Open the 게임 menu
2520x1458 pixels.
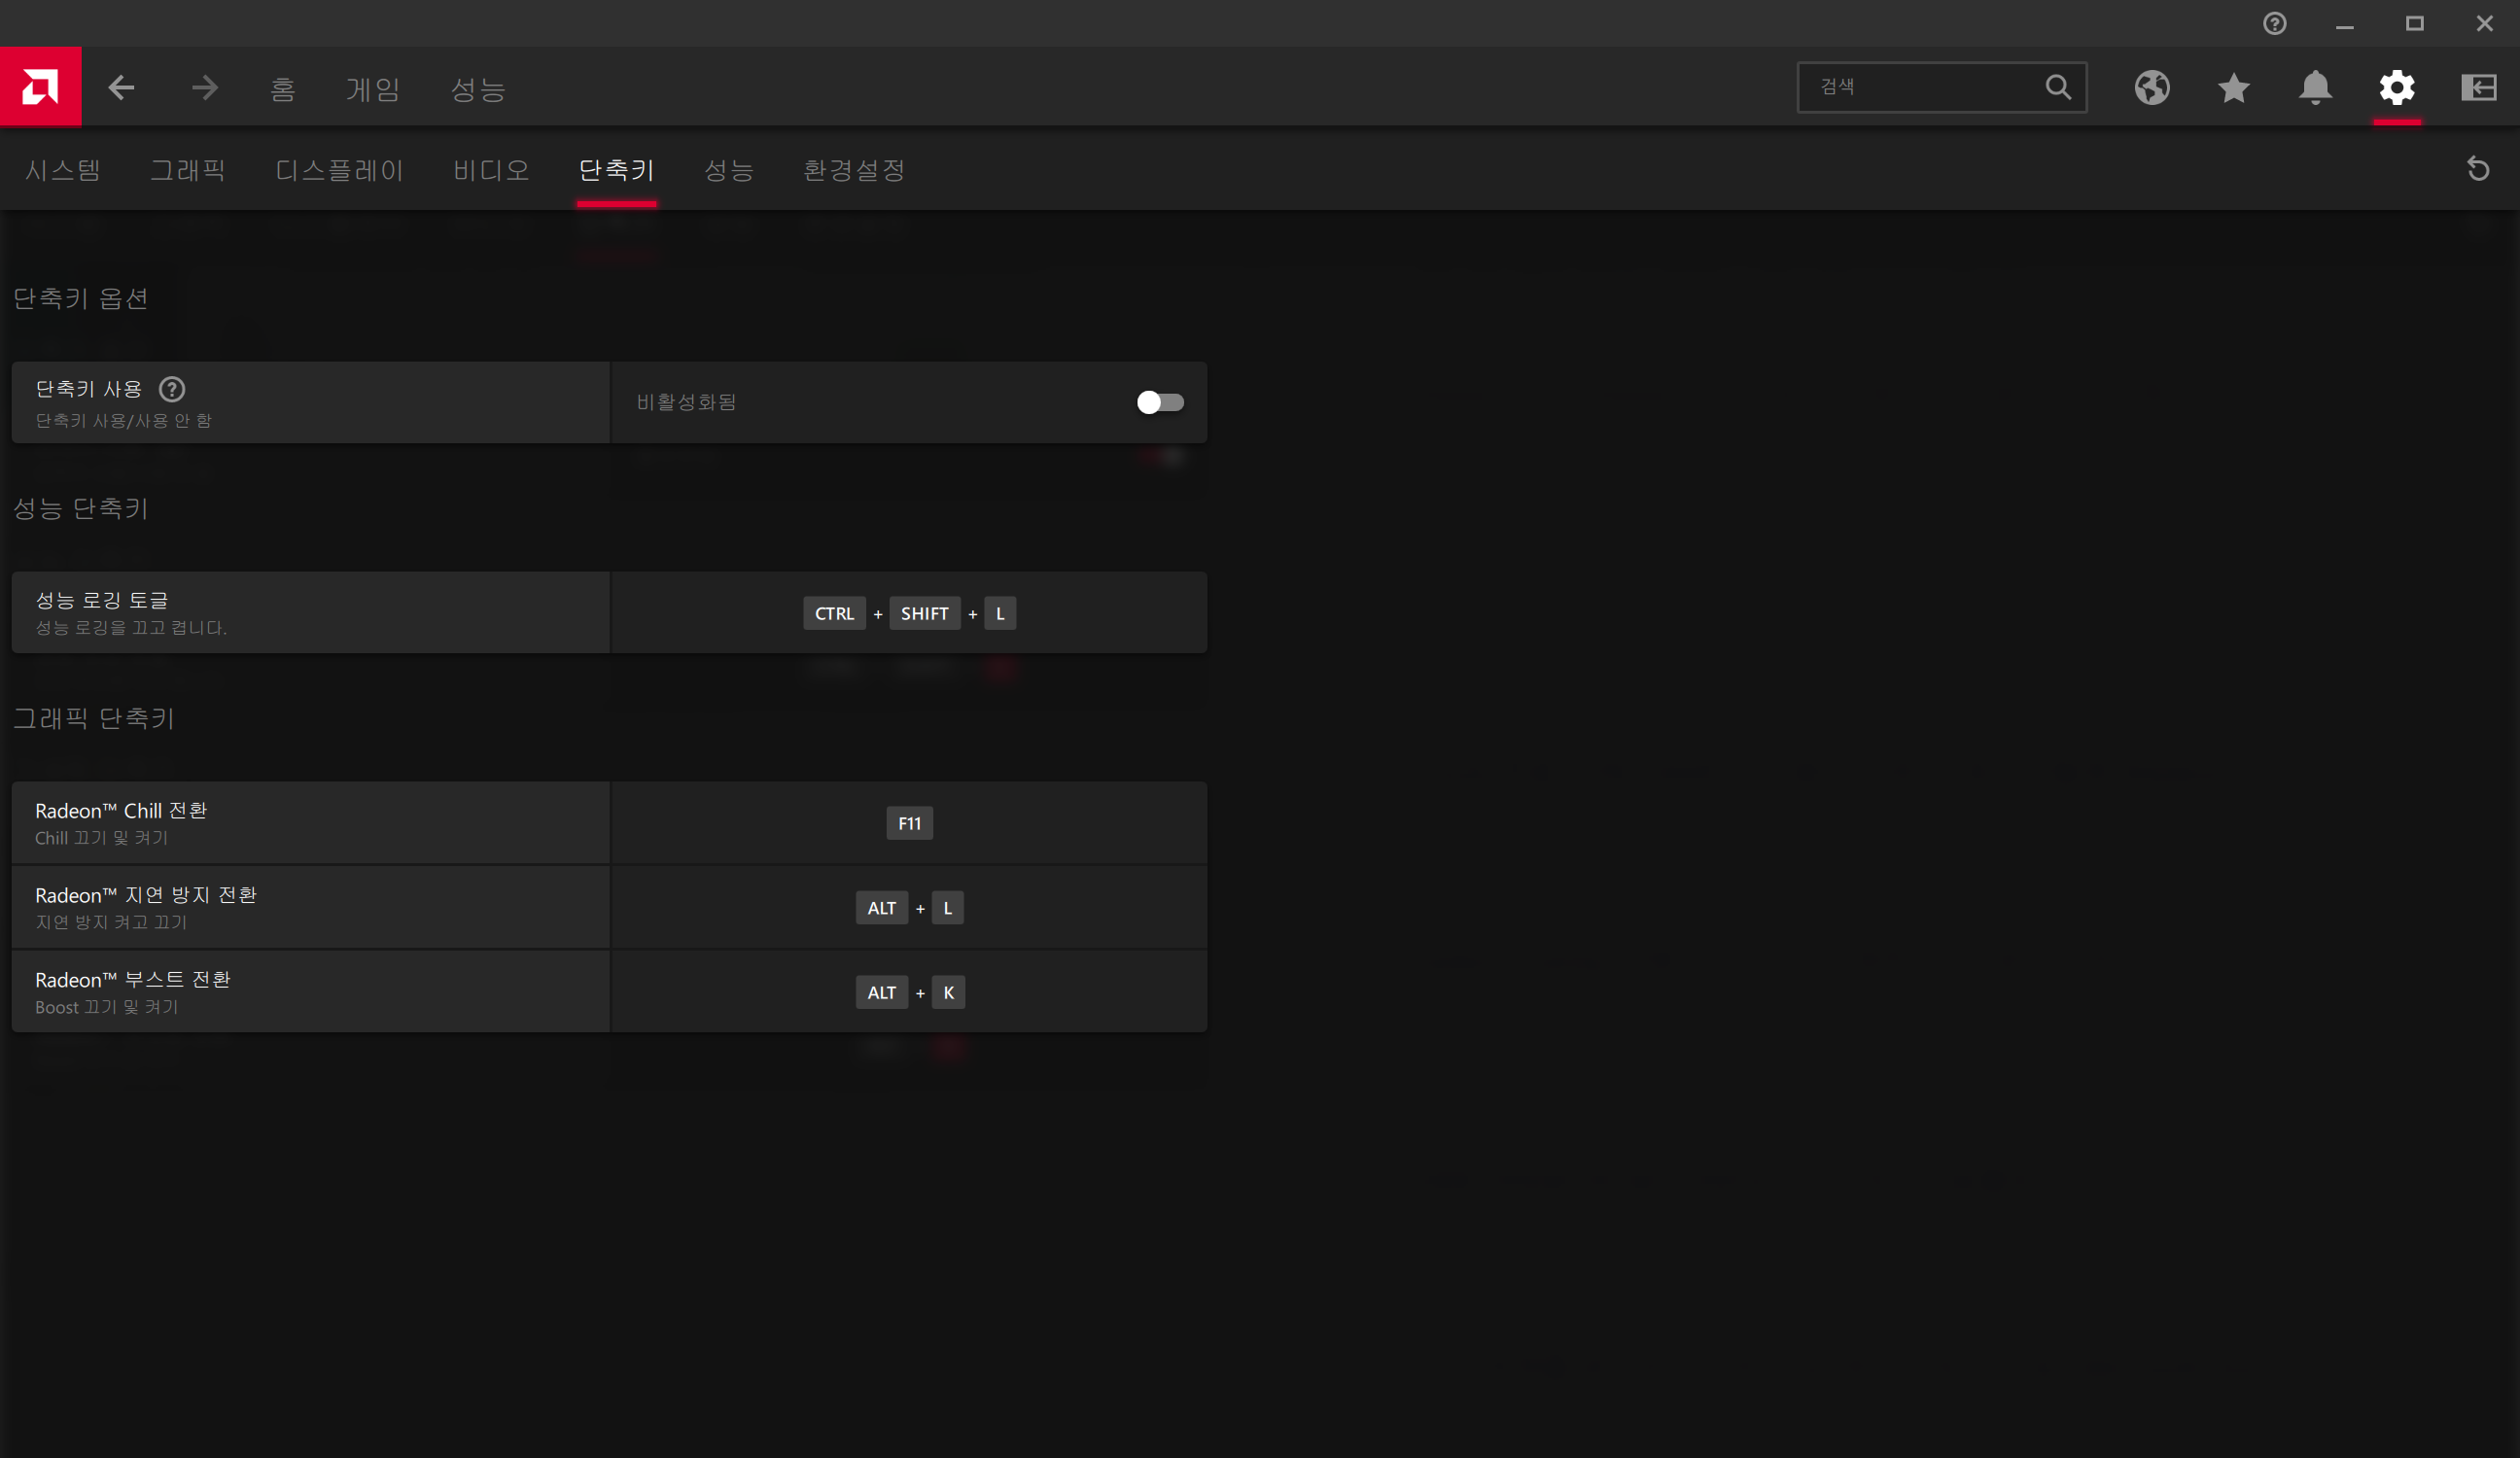click(373, 89)
